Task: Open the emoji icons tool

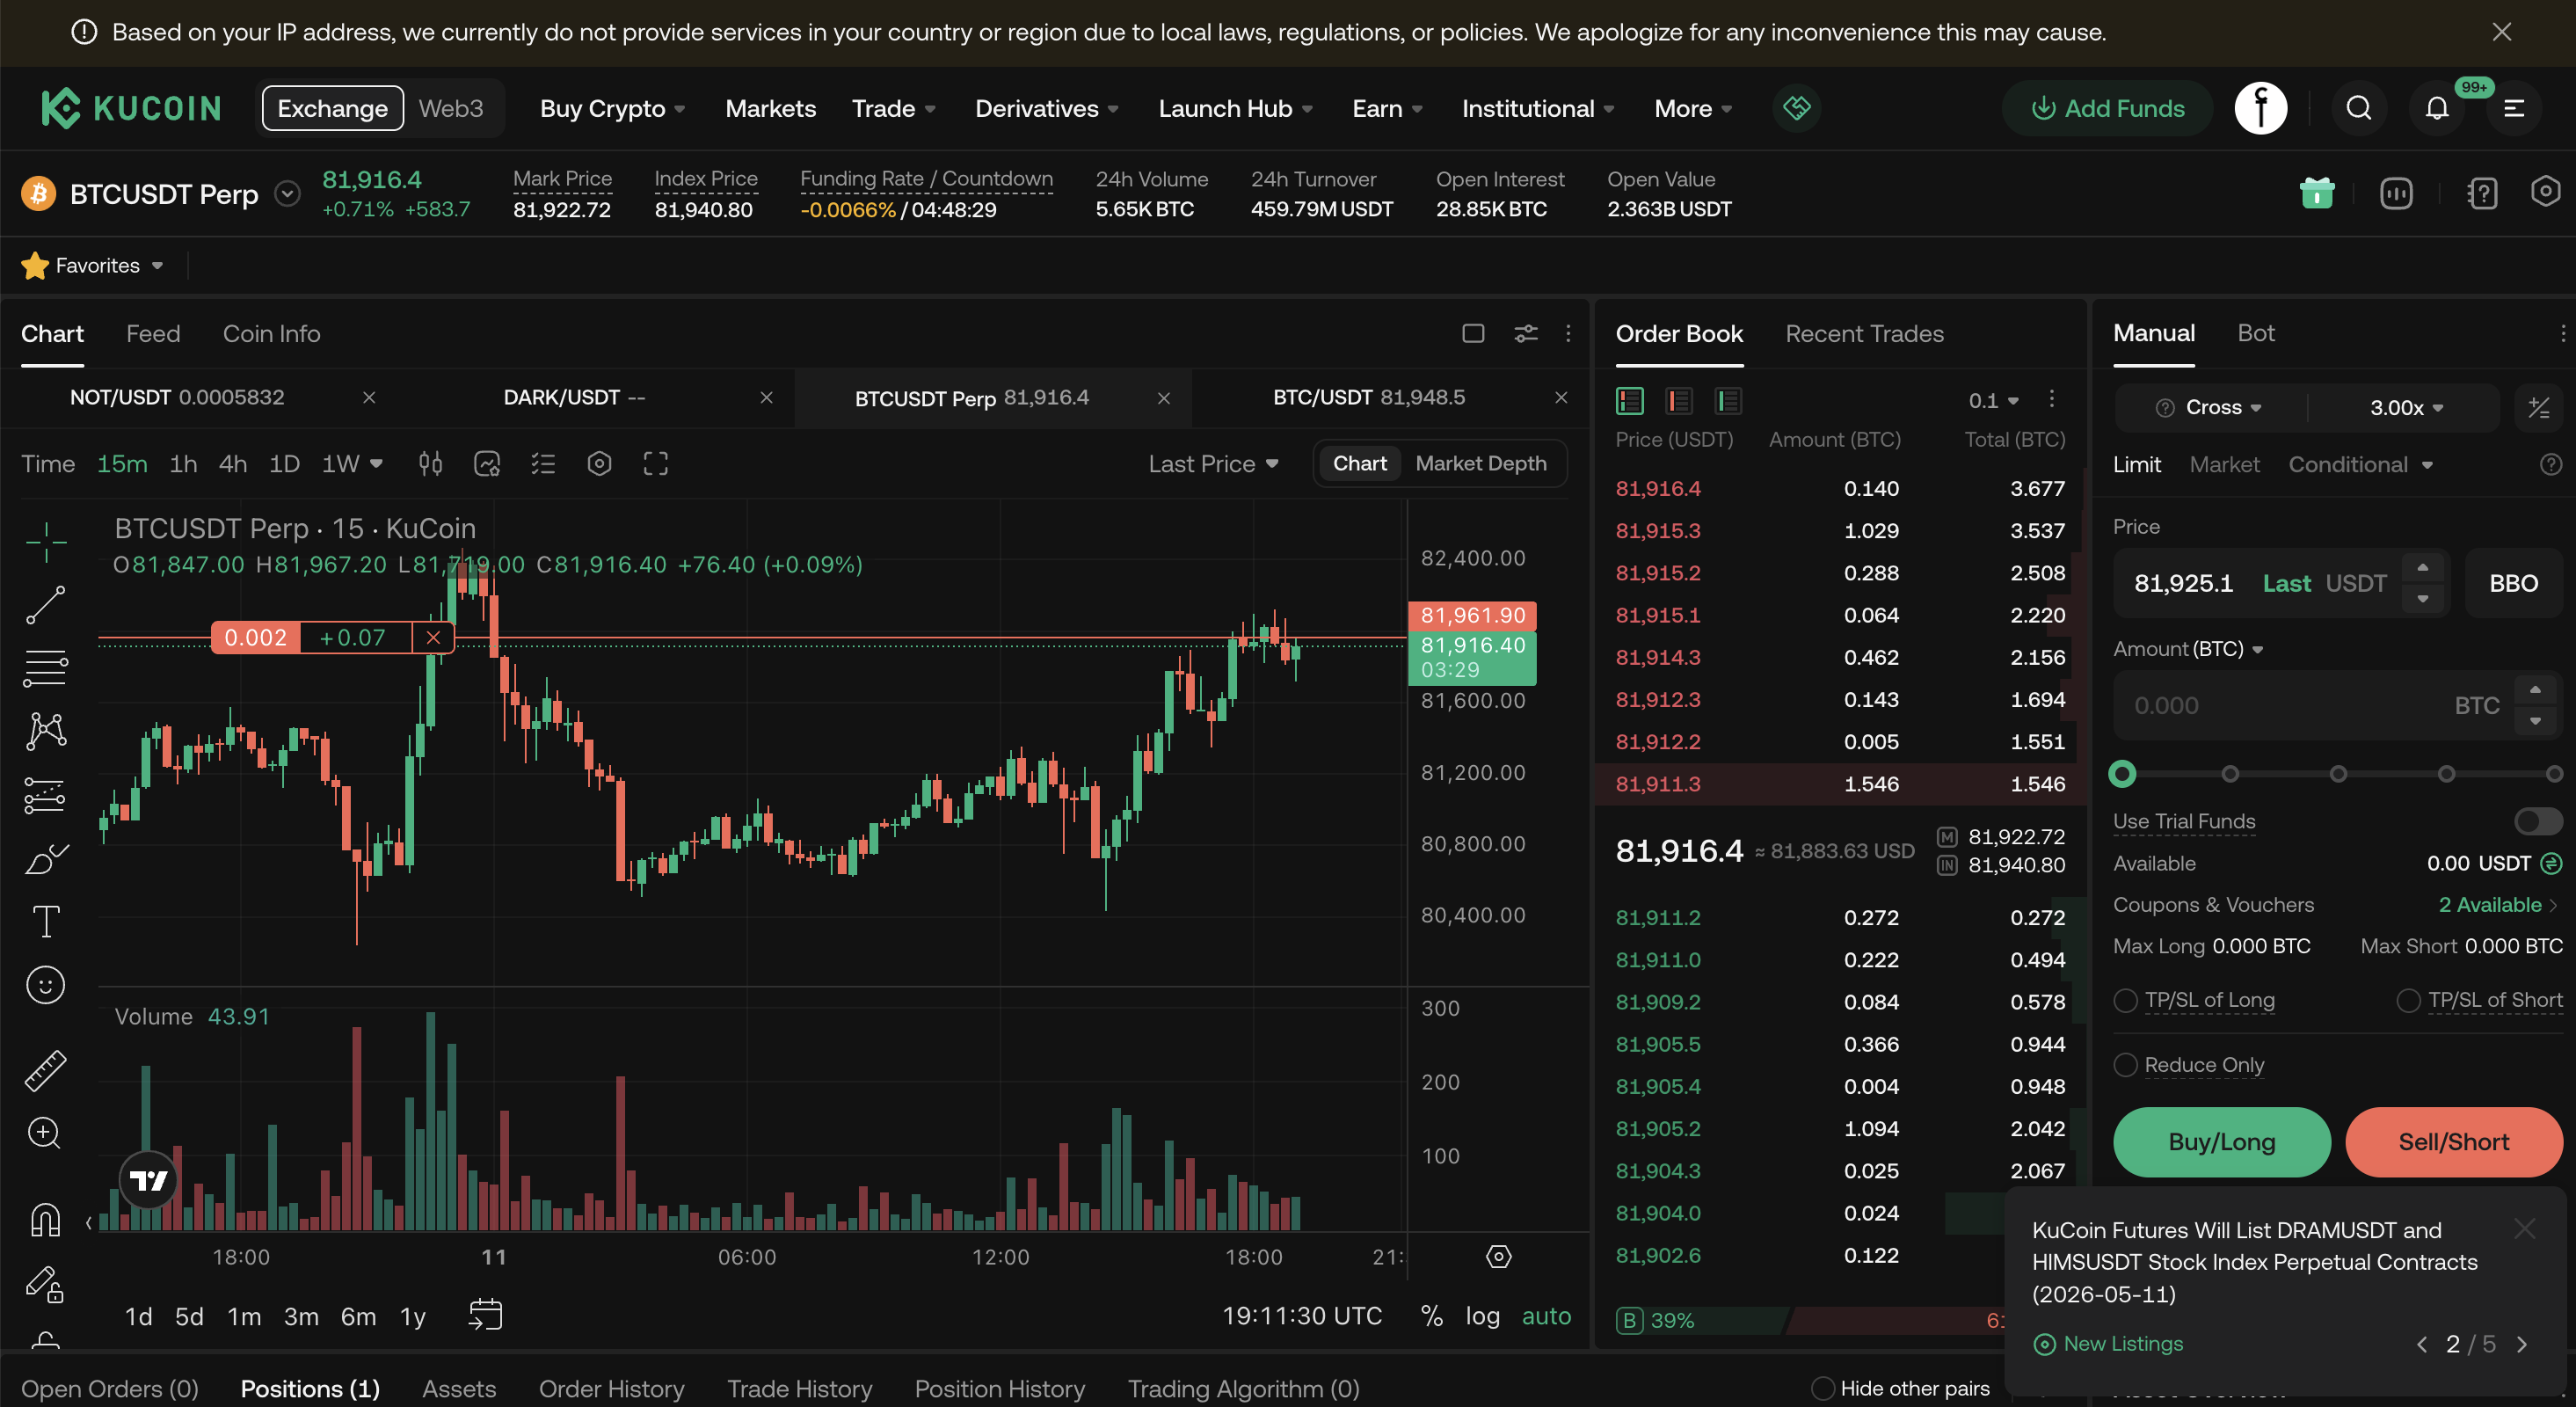Action: (46, 986)
